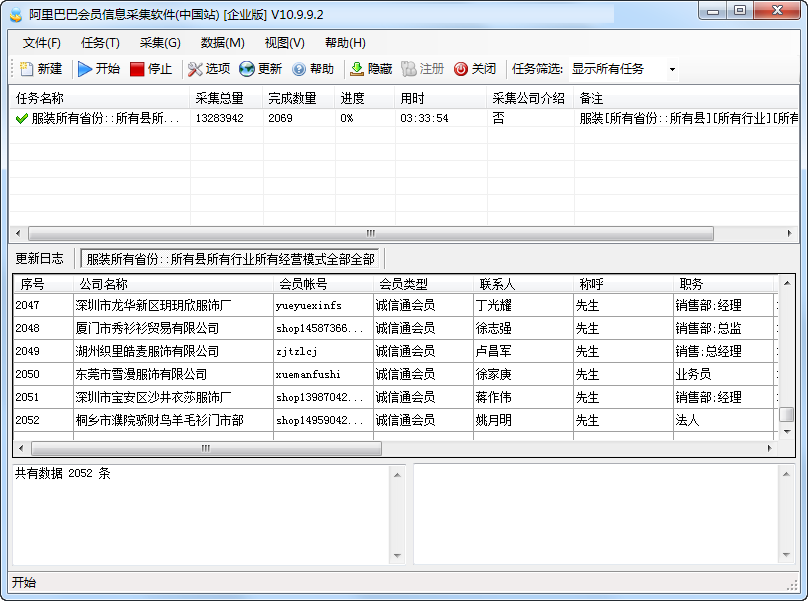Click inside the 共有数据 2052 条 log box
The height and width of the screenshot is (601, 808).
click(201, 514)
